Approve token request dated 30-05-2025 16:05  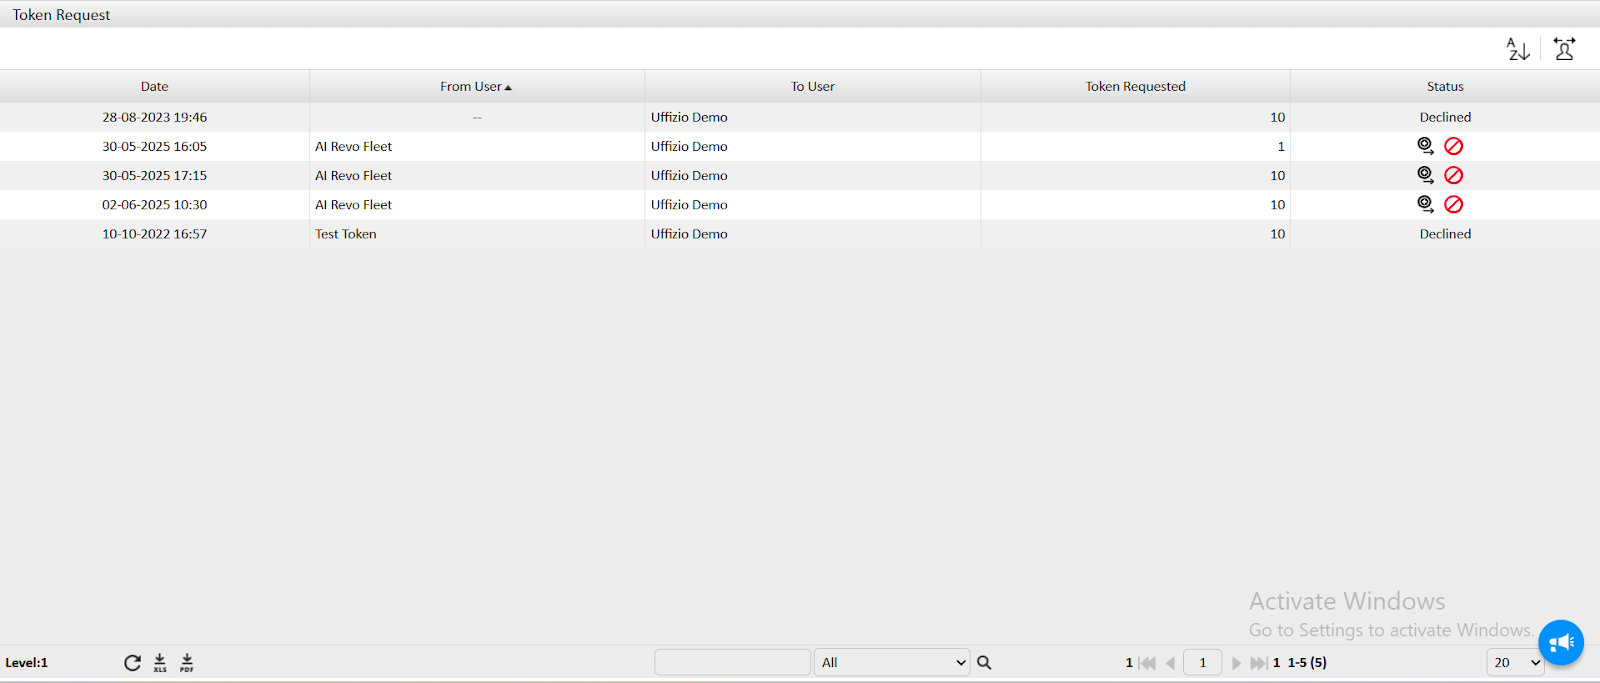(x=1425, y=146)
